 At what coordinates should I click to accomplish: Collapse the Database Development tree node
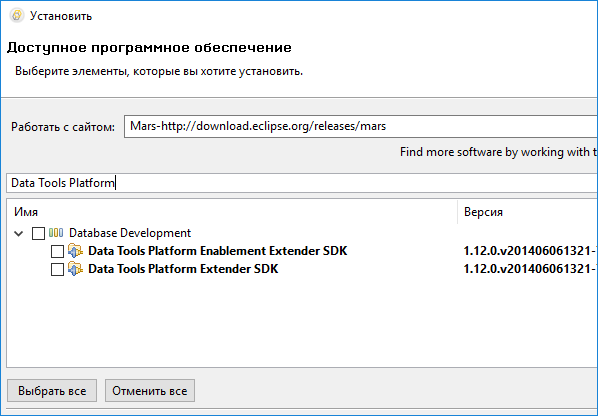point(19,233)
